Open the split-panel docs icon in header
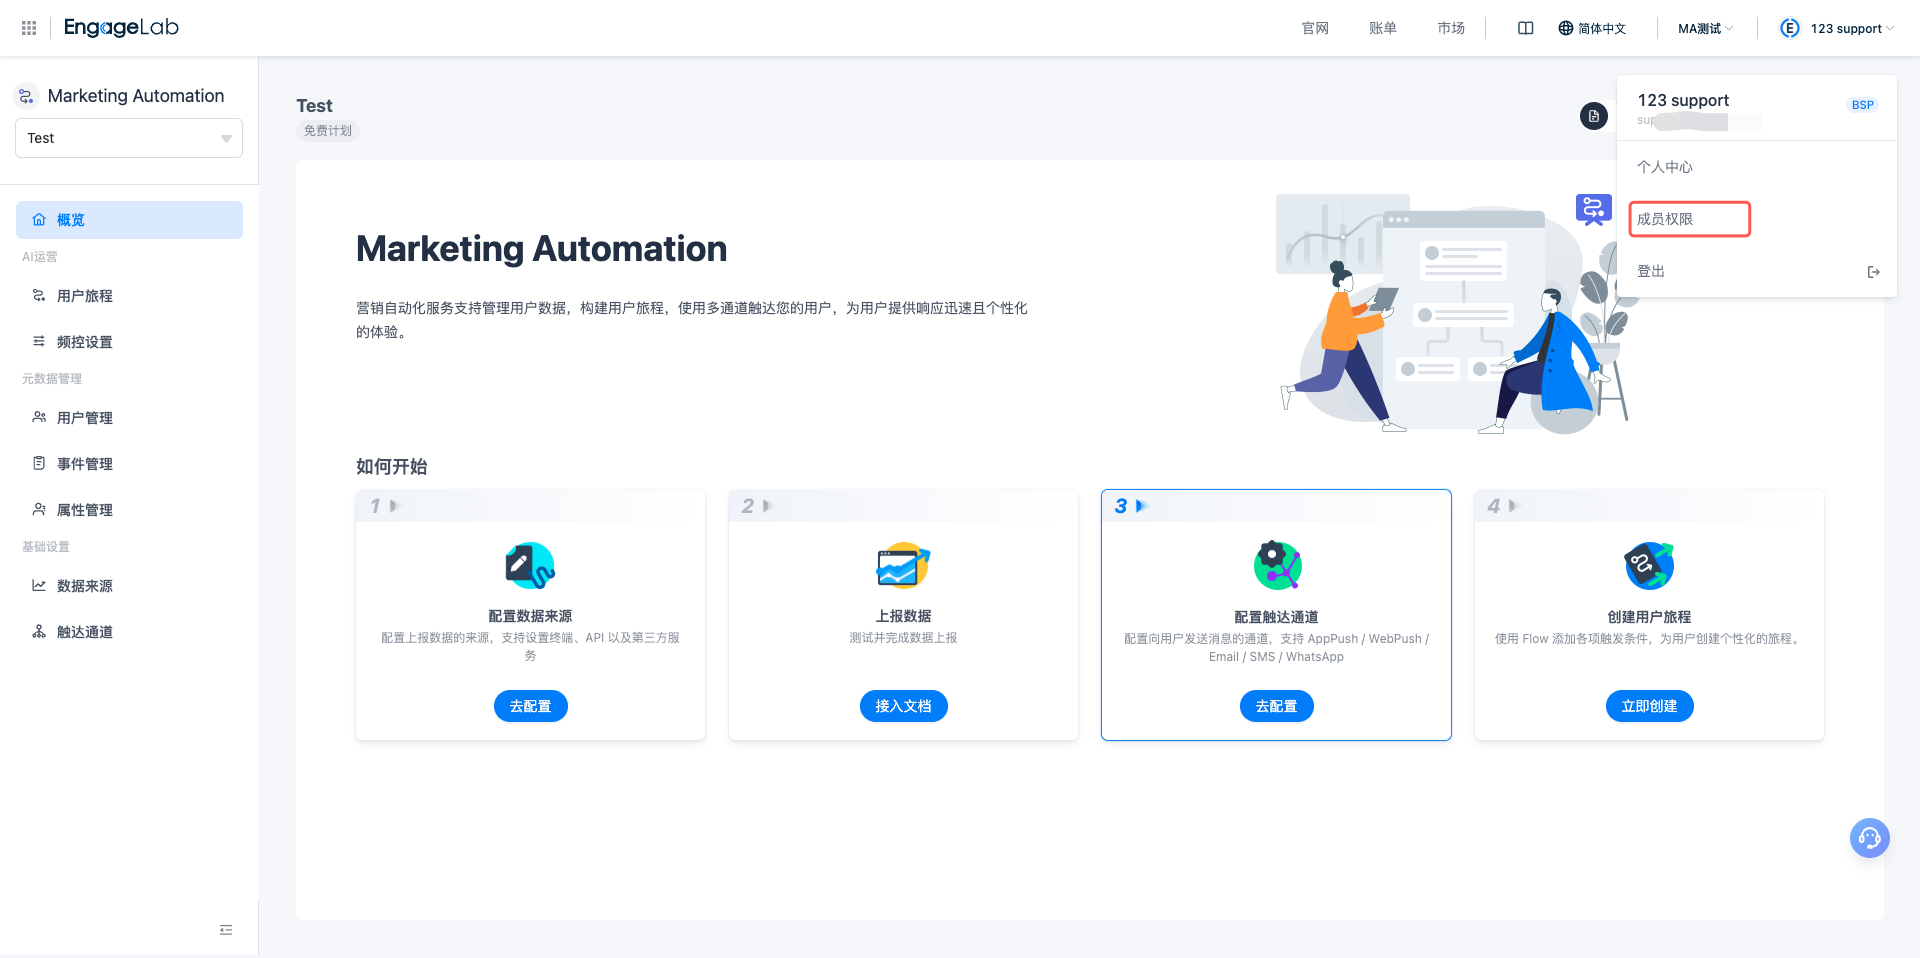 point(1525,28)
